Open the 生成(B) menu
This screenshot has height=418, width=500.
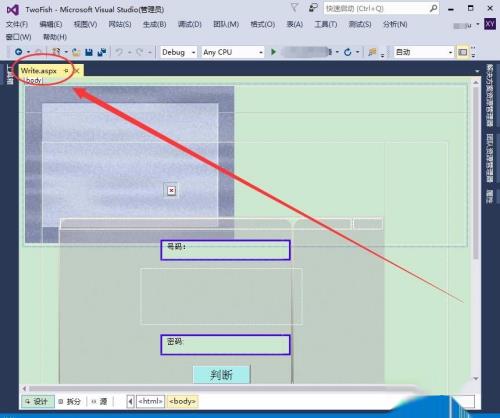154,24
